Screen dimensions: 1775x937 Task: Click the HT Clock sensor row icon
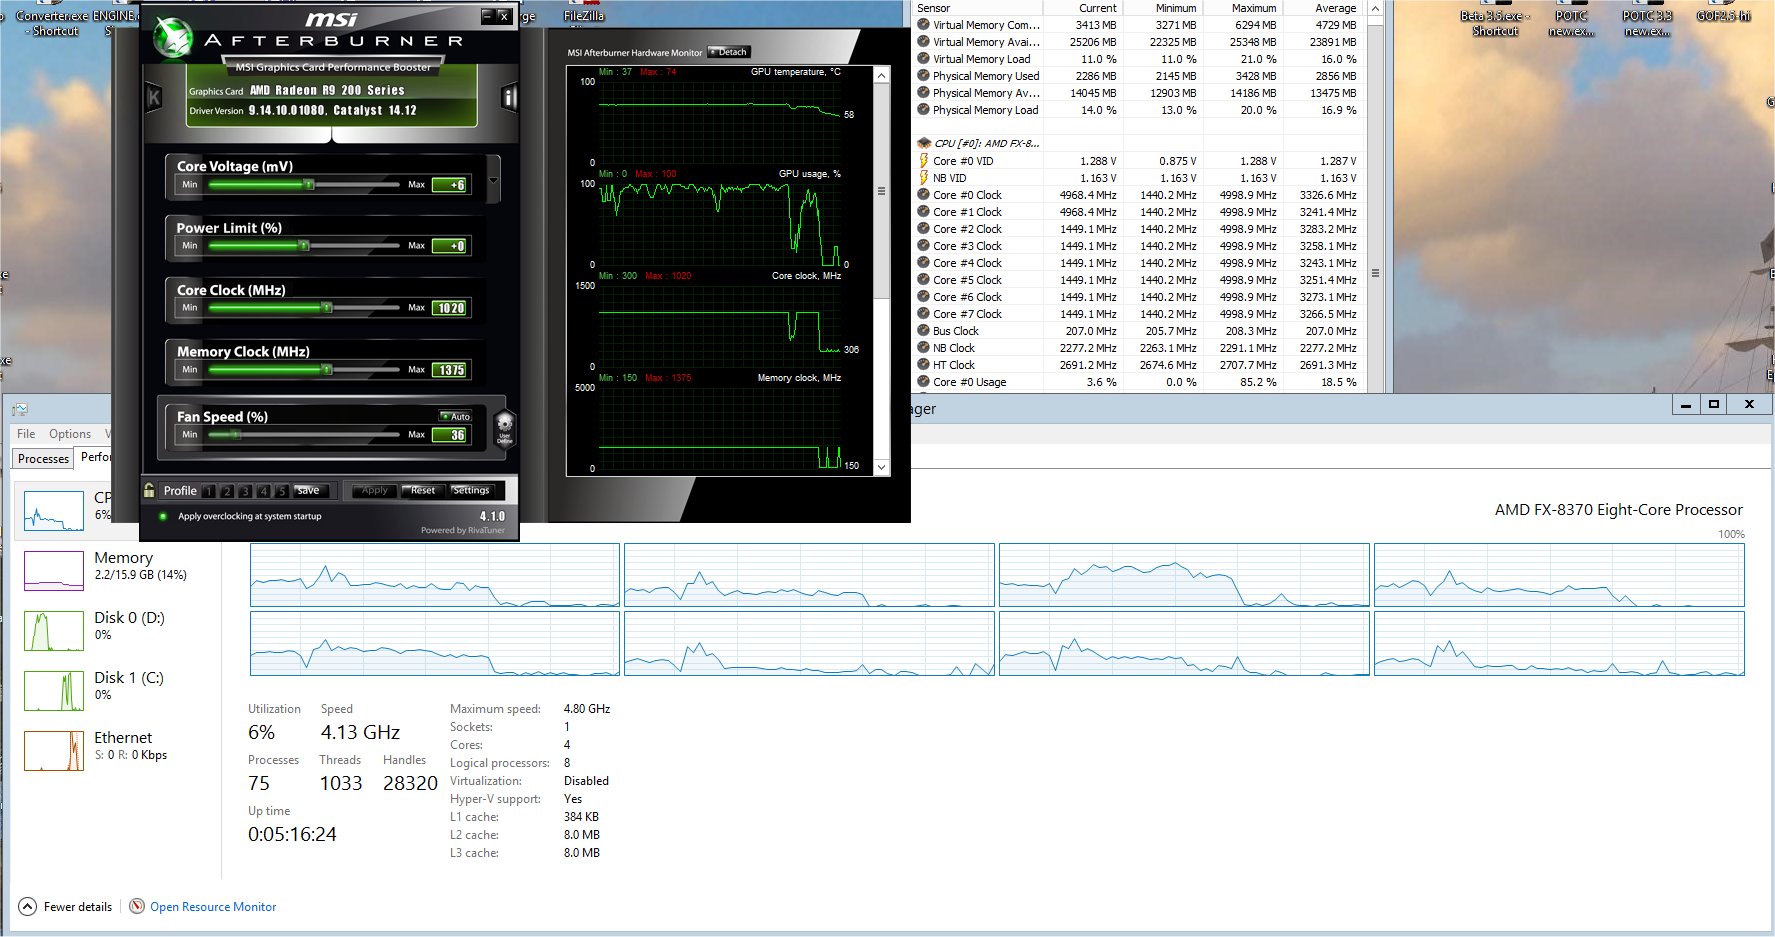tap(923, 364)
